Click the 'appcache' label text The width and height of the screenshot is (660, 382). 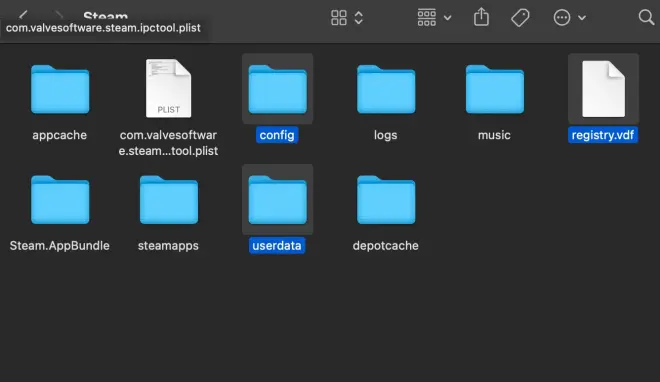click(59, 135)
